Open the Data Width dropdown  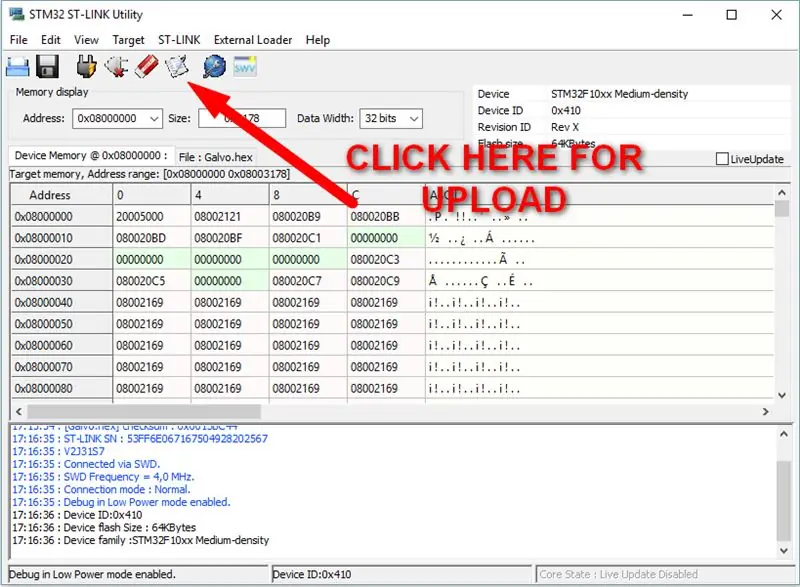(414, 119)
